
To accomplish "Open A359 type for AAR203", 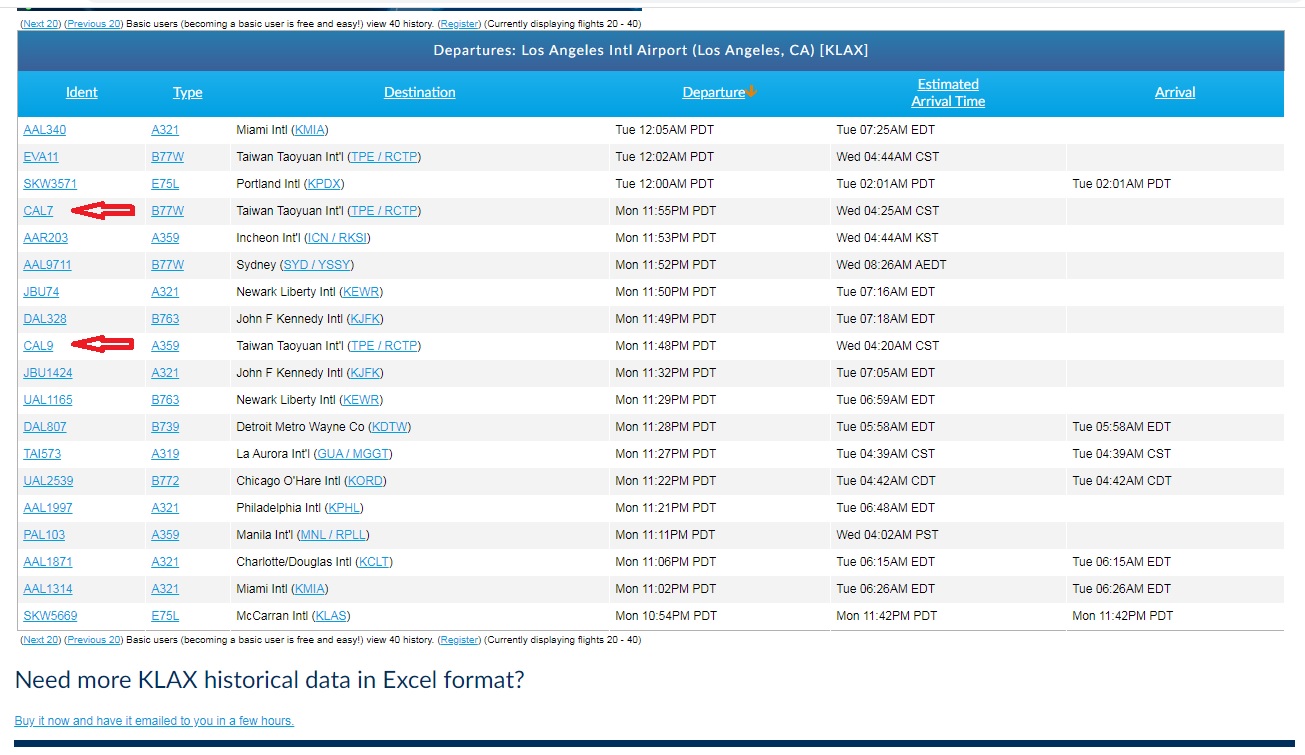I will 165,238.
